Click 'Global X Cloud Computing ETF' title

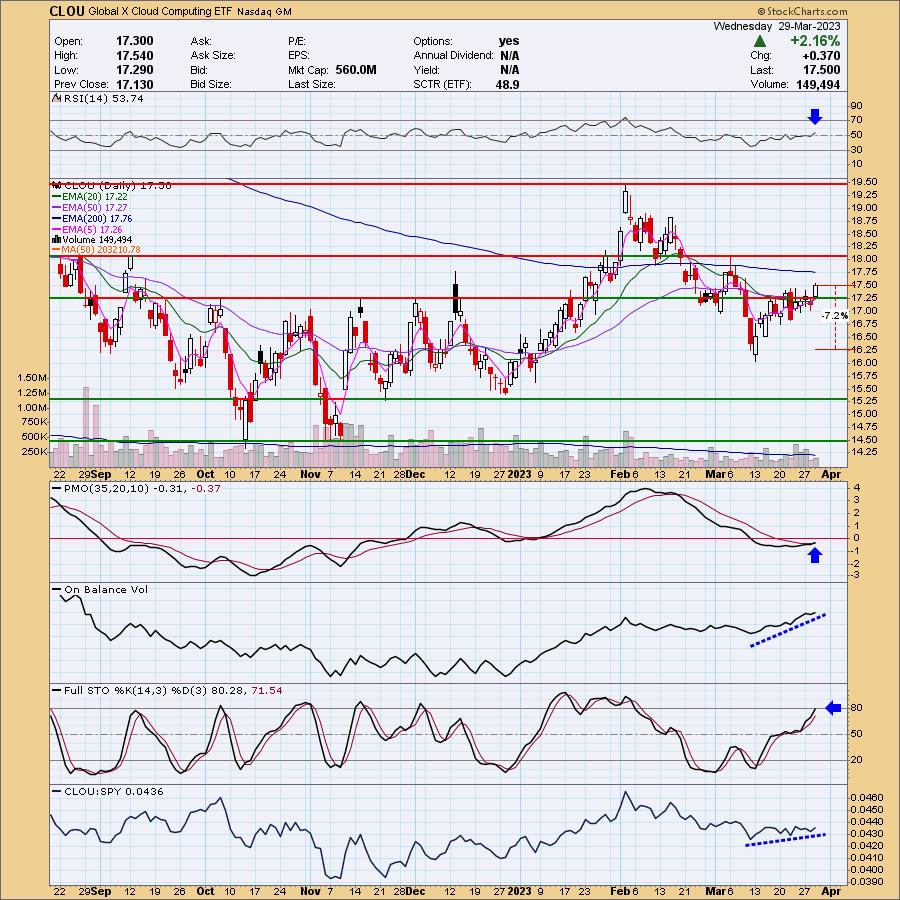tap(158, 11)
